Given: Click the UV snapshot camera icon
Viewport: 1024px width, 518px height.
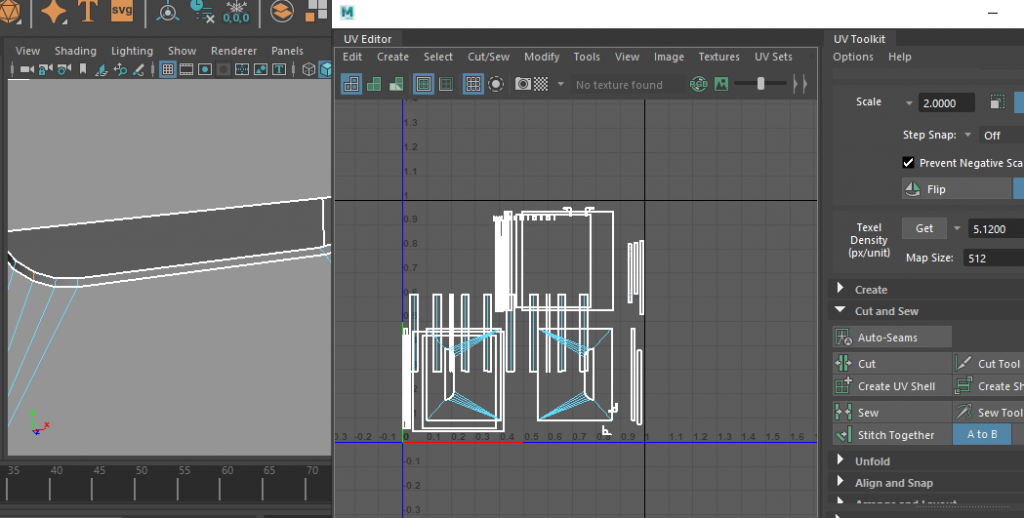Looking at the screenshot, I should (x=522, y=85).
